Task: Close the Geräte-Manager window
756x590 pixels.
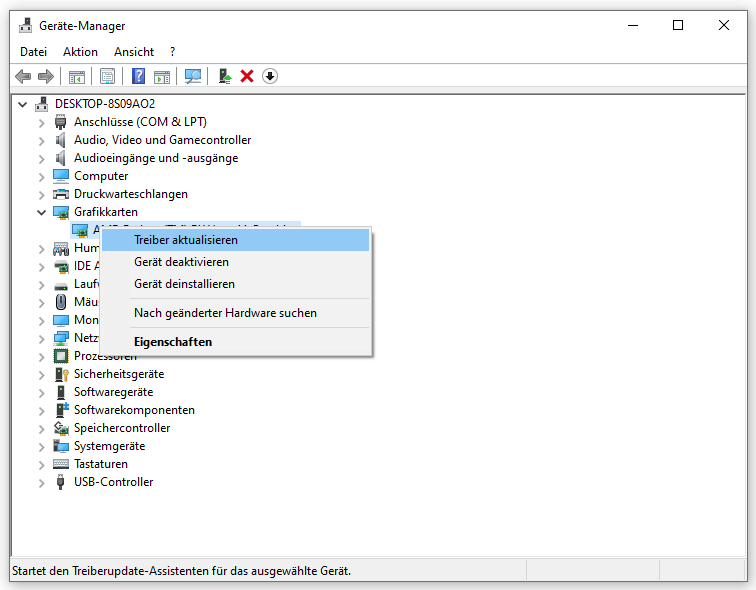Action: pos(723,25)
